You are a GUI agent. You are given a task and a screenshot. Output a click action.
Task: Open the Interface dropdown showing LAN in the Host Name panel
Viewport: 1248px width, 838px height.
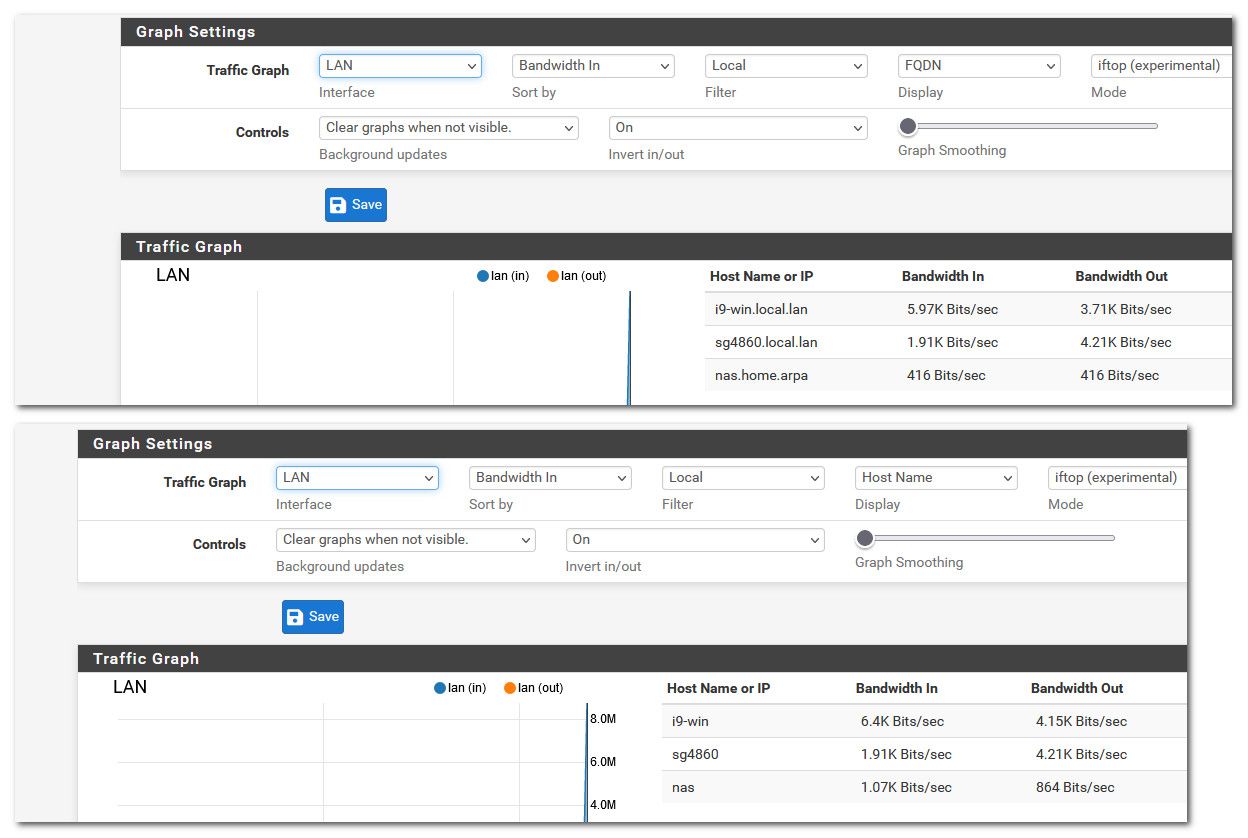[x=357, y=478]
